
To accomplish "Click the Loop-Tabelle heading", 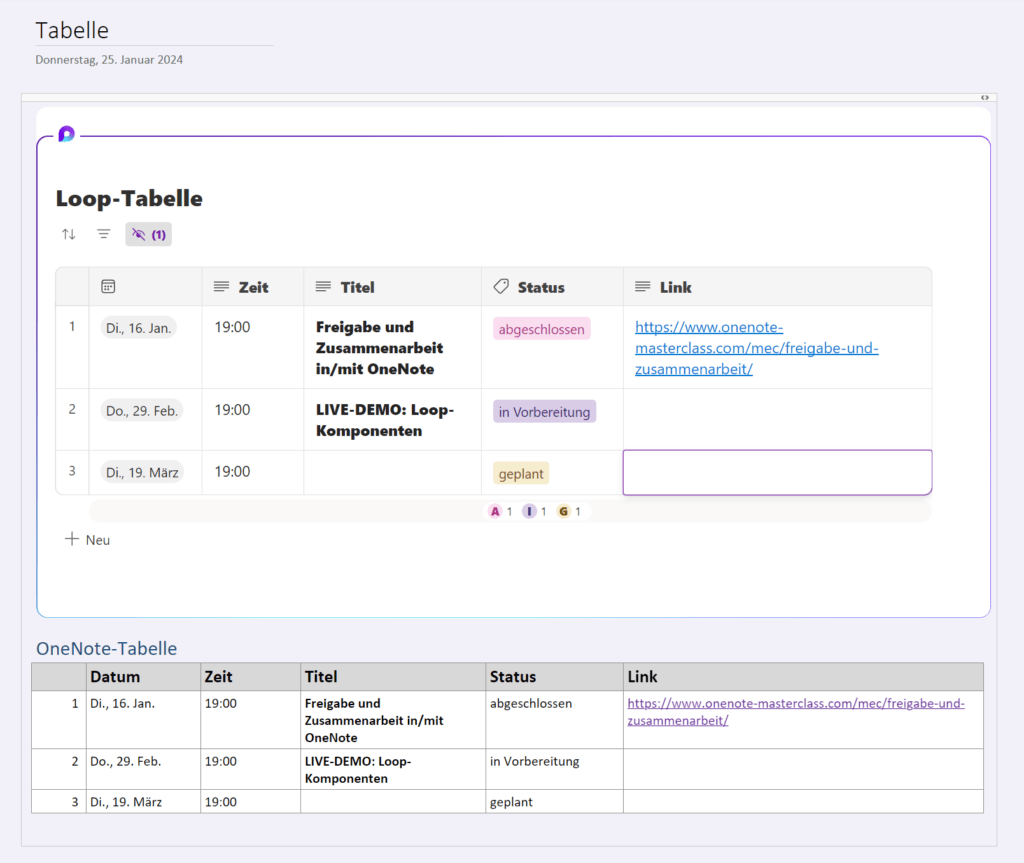I will coord(129,199).
